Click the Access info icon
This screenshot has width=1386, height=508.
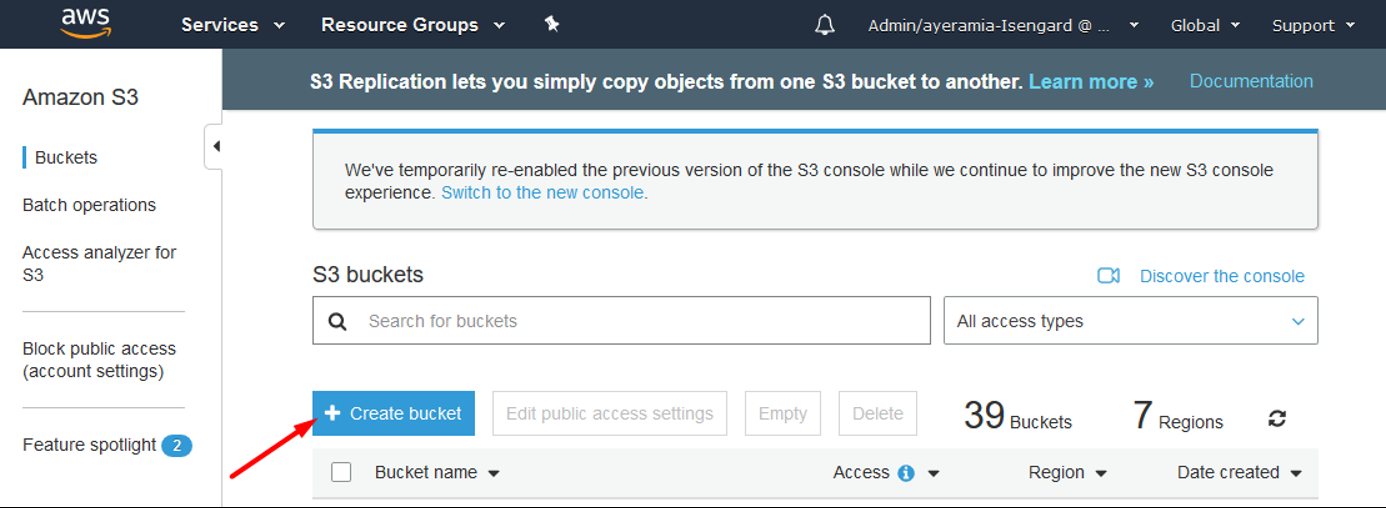coord(906,473)
